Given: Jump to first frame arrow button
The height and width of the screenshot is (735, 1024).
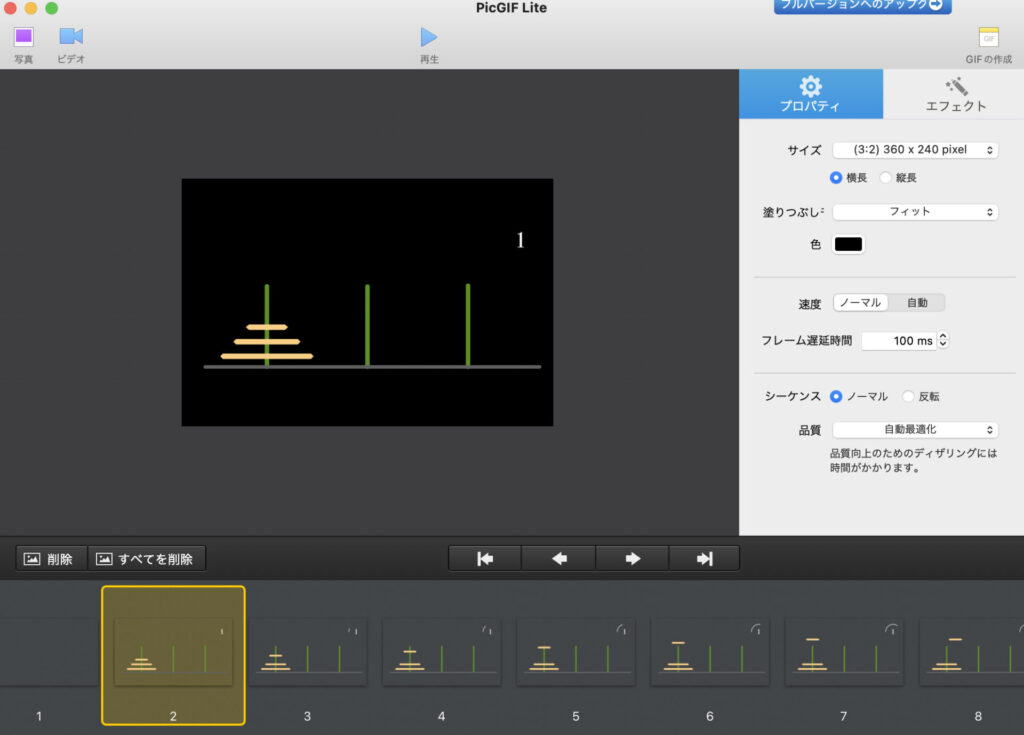Looking at the screenshot, I should coord(485,558).
